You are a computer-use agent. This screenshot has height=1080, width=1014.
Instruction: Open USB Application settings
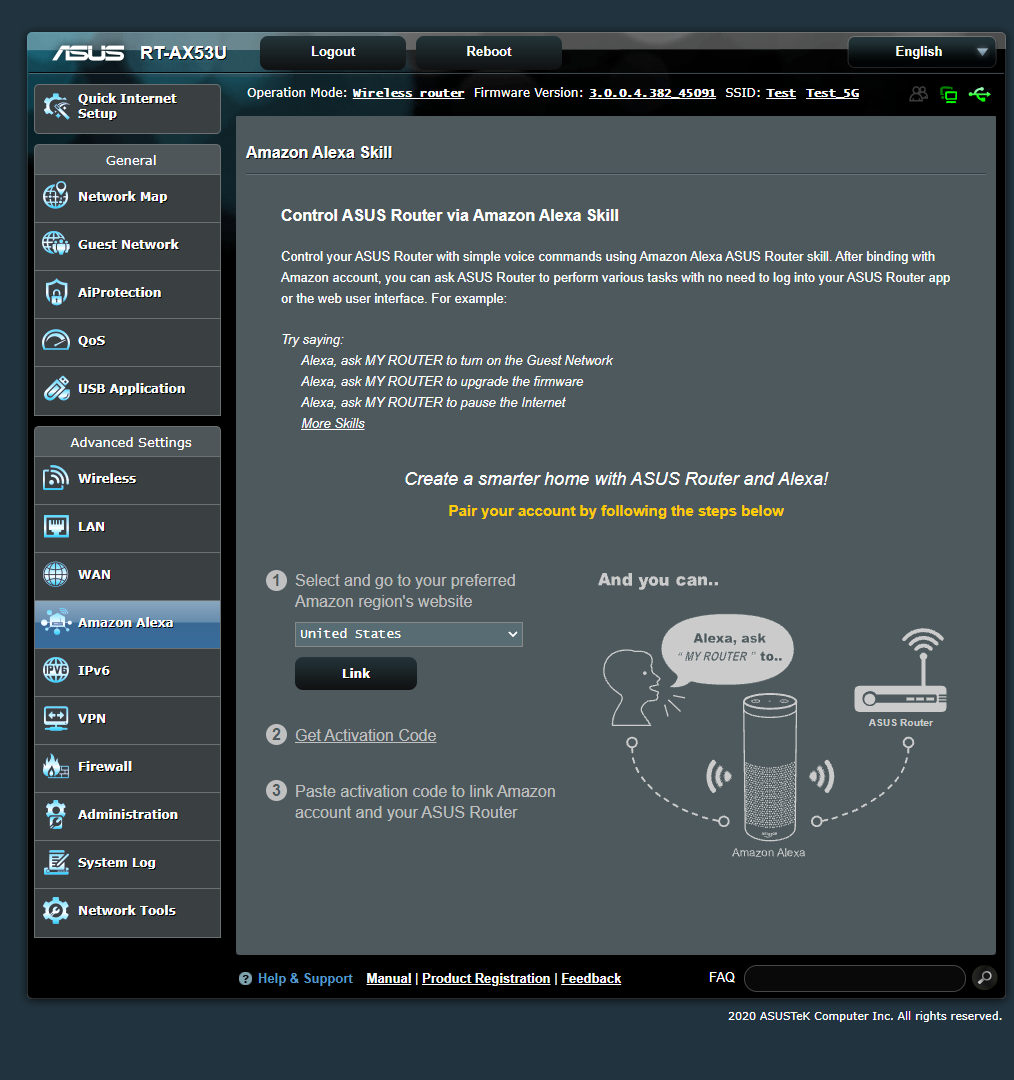point(127,388)
